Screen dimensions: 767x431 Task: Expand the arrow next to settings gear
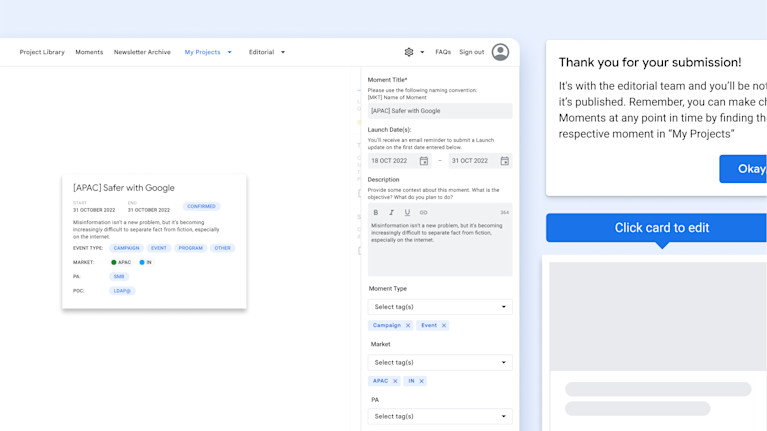(422, 52)
